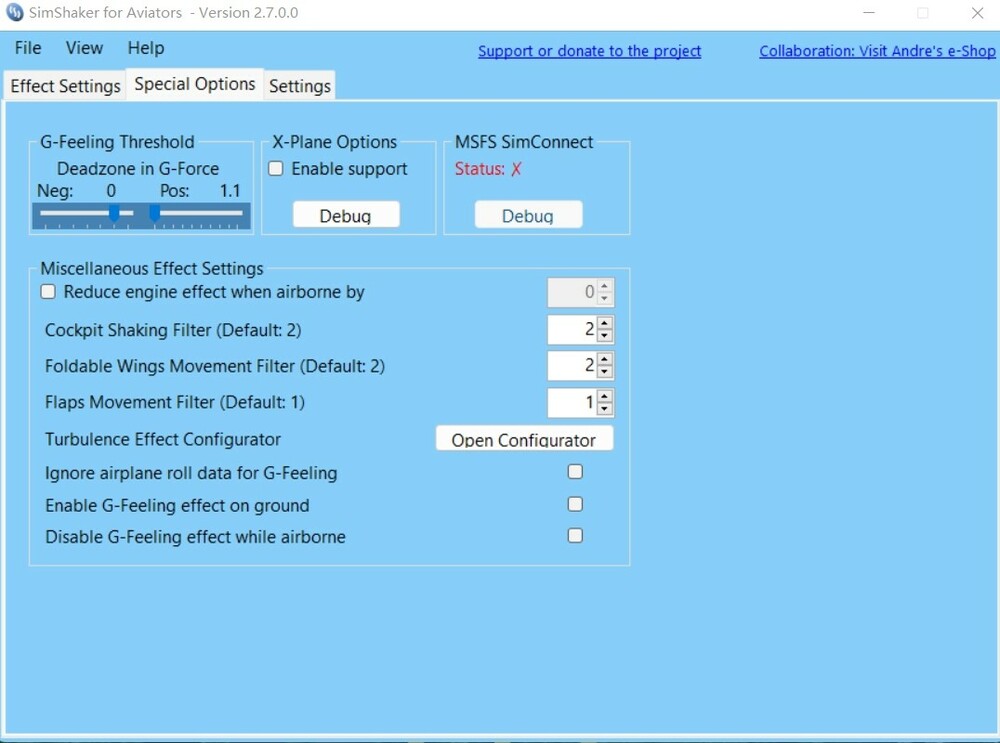Increase Foldable Wings Movement Filter value
Viewport: 1000px width, 743px height.
(x=605, y=359)
